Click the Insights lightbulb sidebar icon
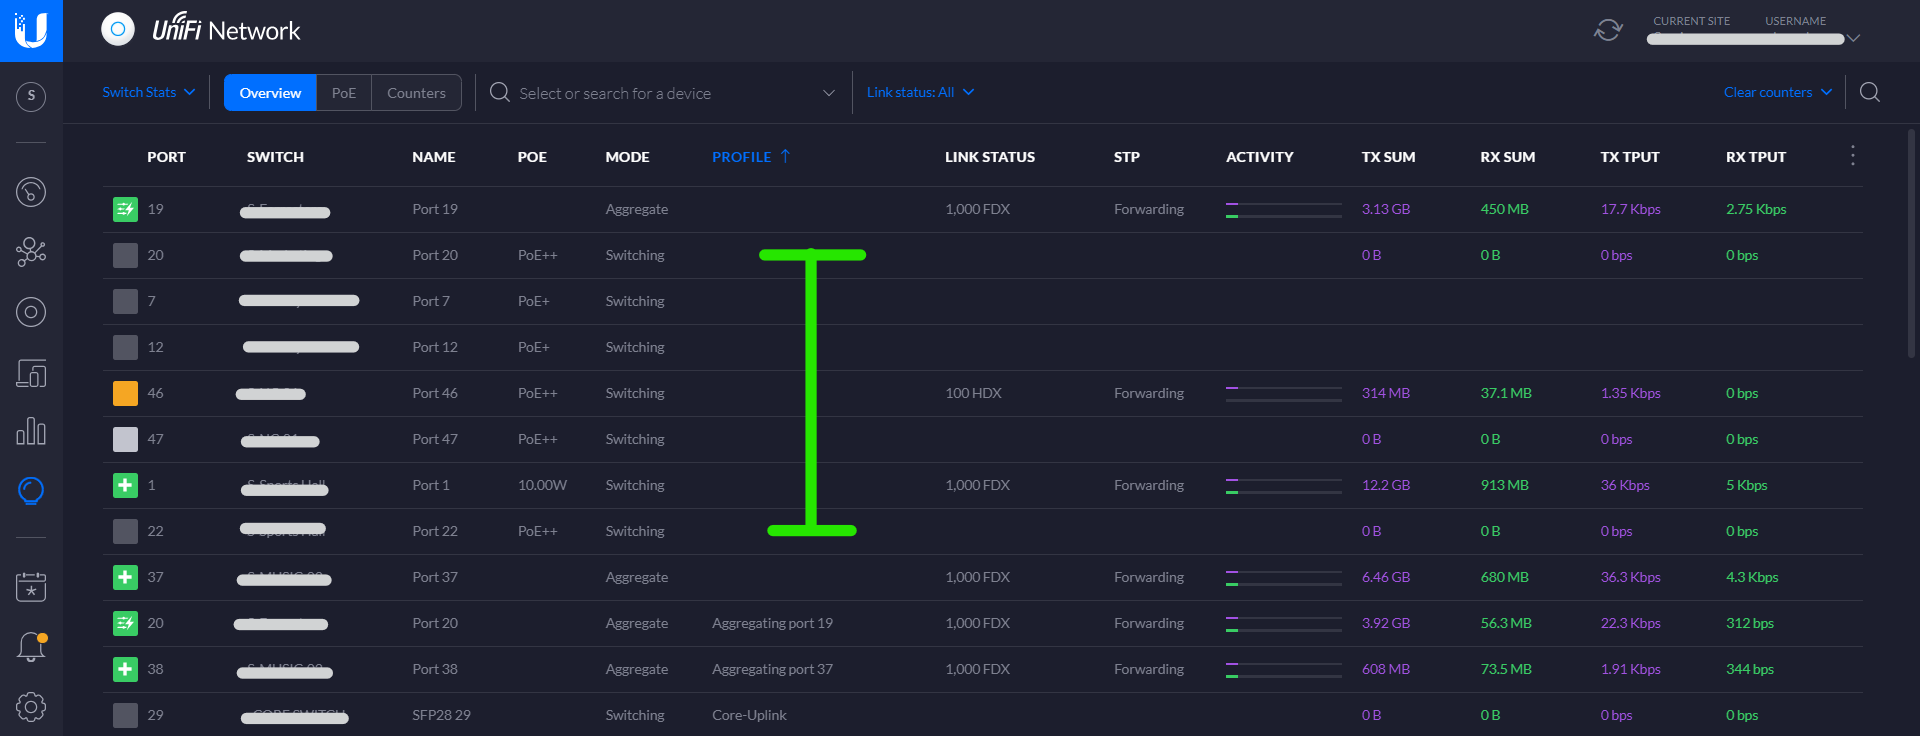1920x736 pixels. click(x=31, y=491)
